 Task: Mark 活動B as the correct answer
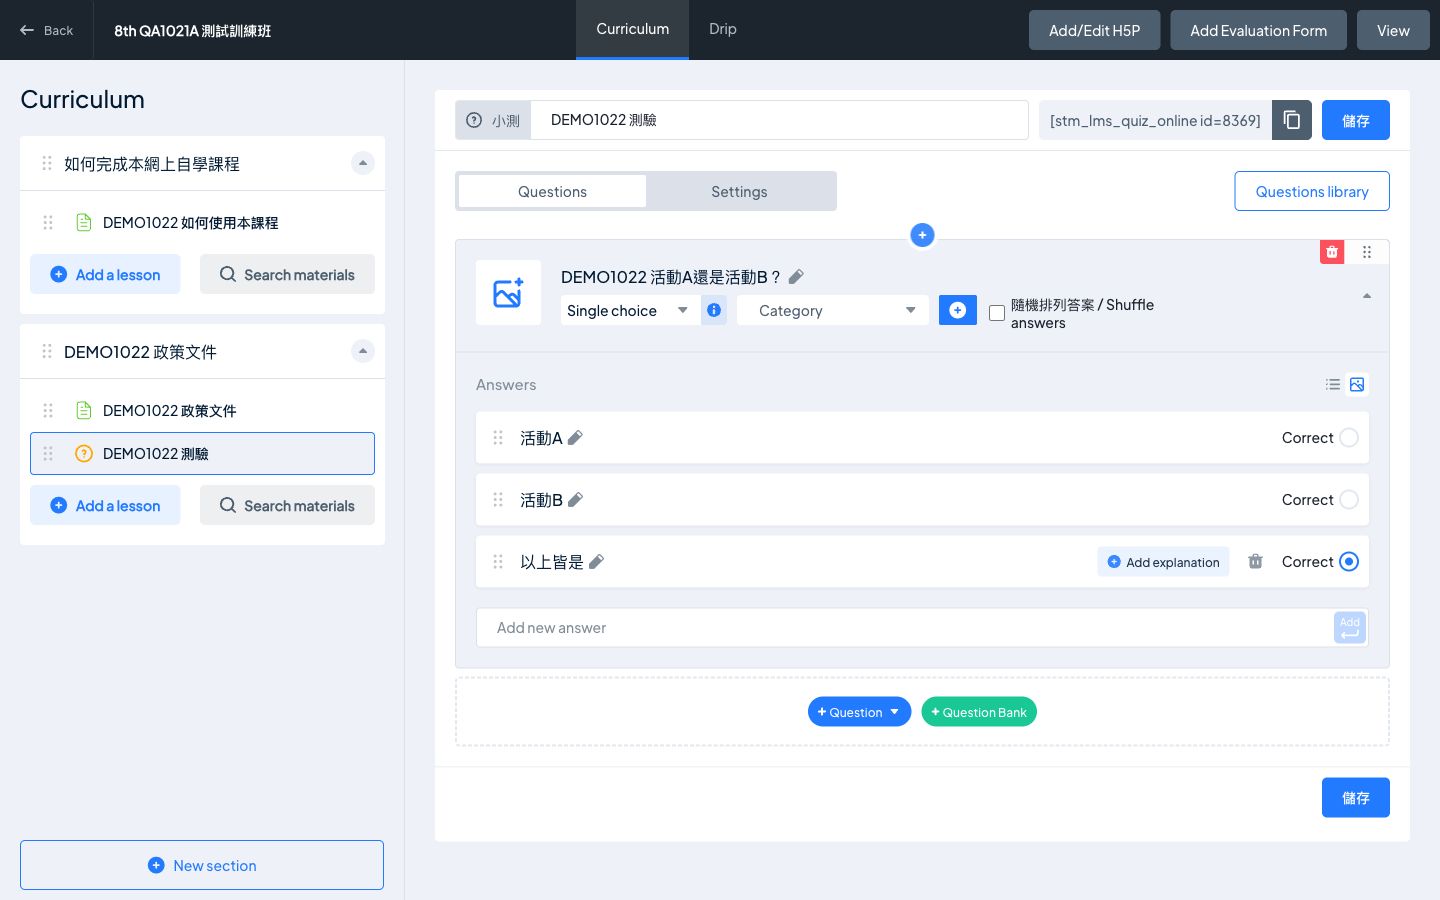(1349, 499)
